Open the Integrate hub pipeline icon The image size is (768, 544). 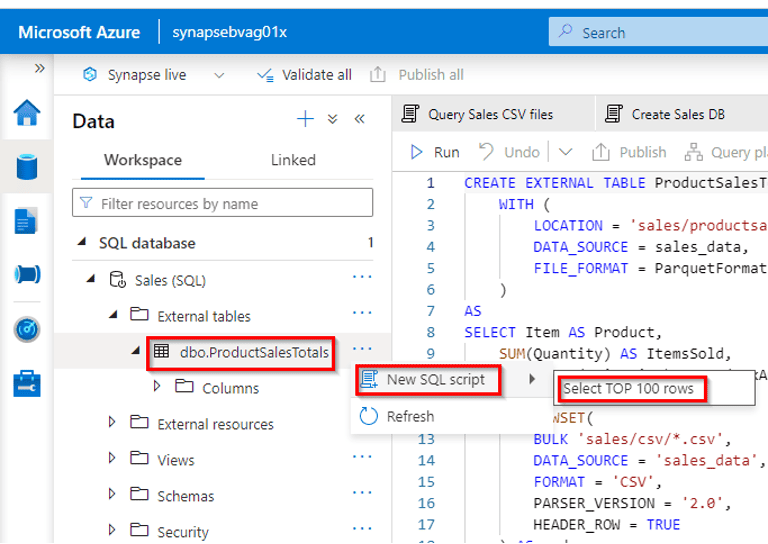pyautogui.click(x=27, y=274)
